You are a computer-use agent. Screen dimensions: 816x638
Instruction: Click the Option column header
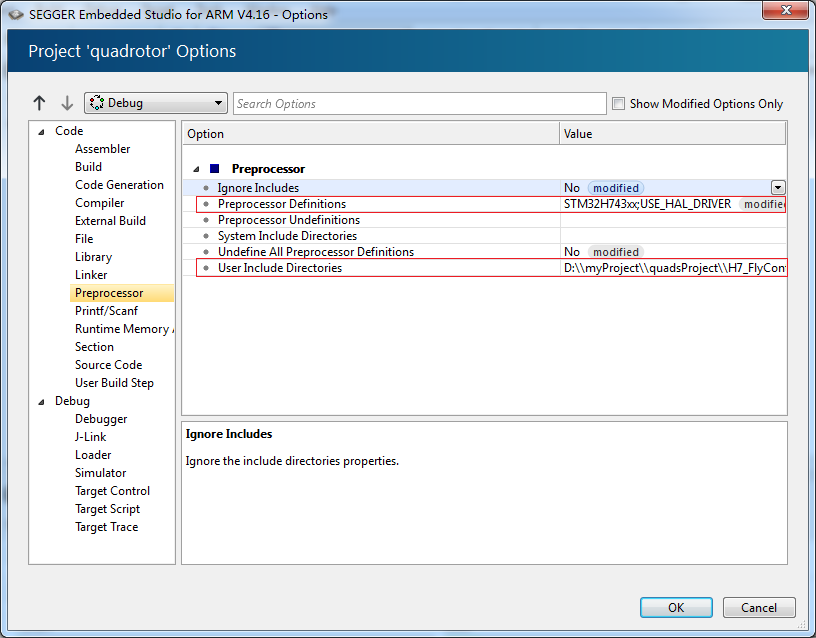371,134
